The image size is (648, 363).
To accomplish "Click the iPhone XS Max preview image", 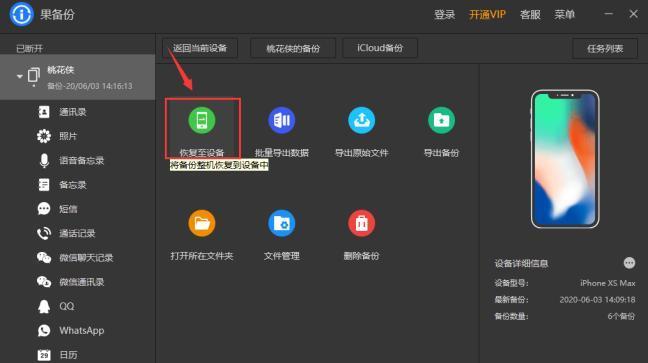I will [565, 159].
